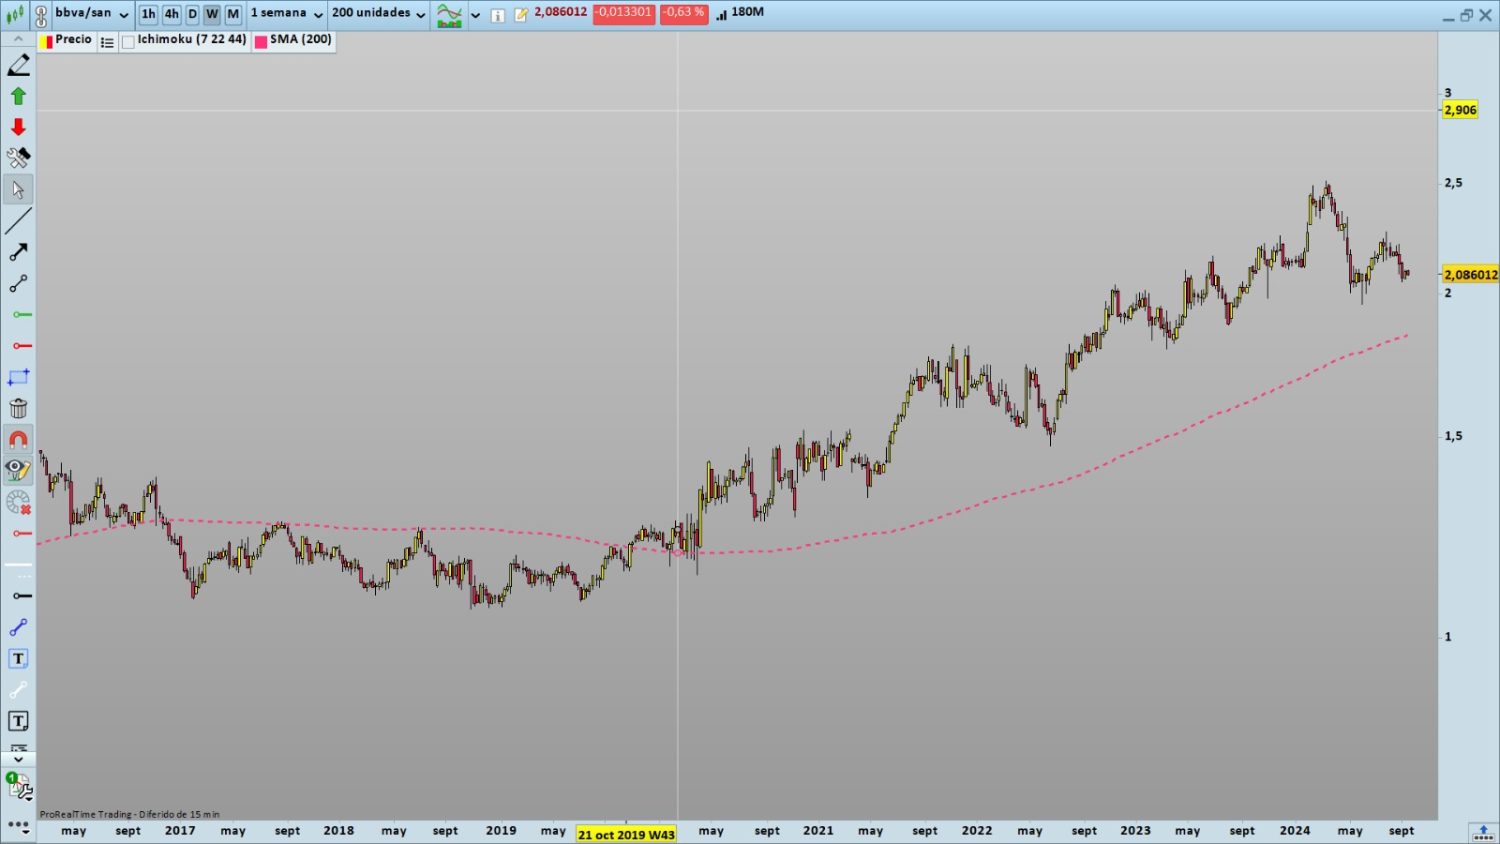
Task: Switch to the D daily timeframe
Action: 192,13
